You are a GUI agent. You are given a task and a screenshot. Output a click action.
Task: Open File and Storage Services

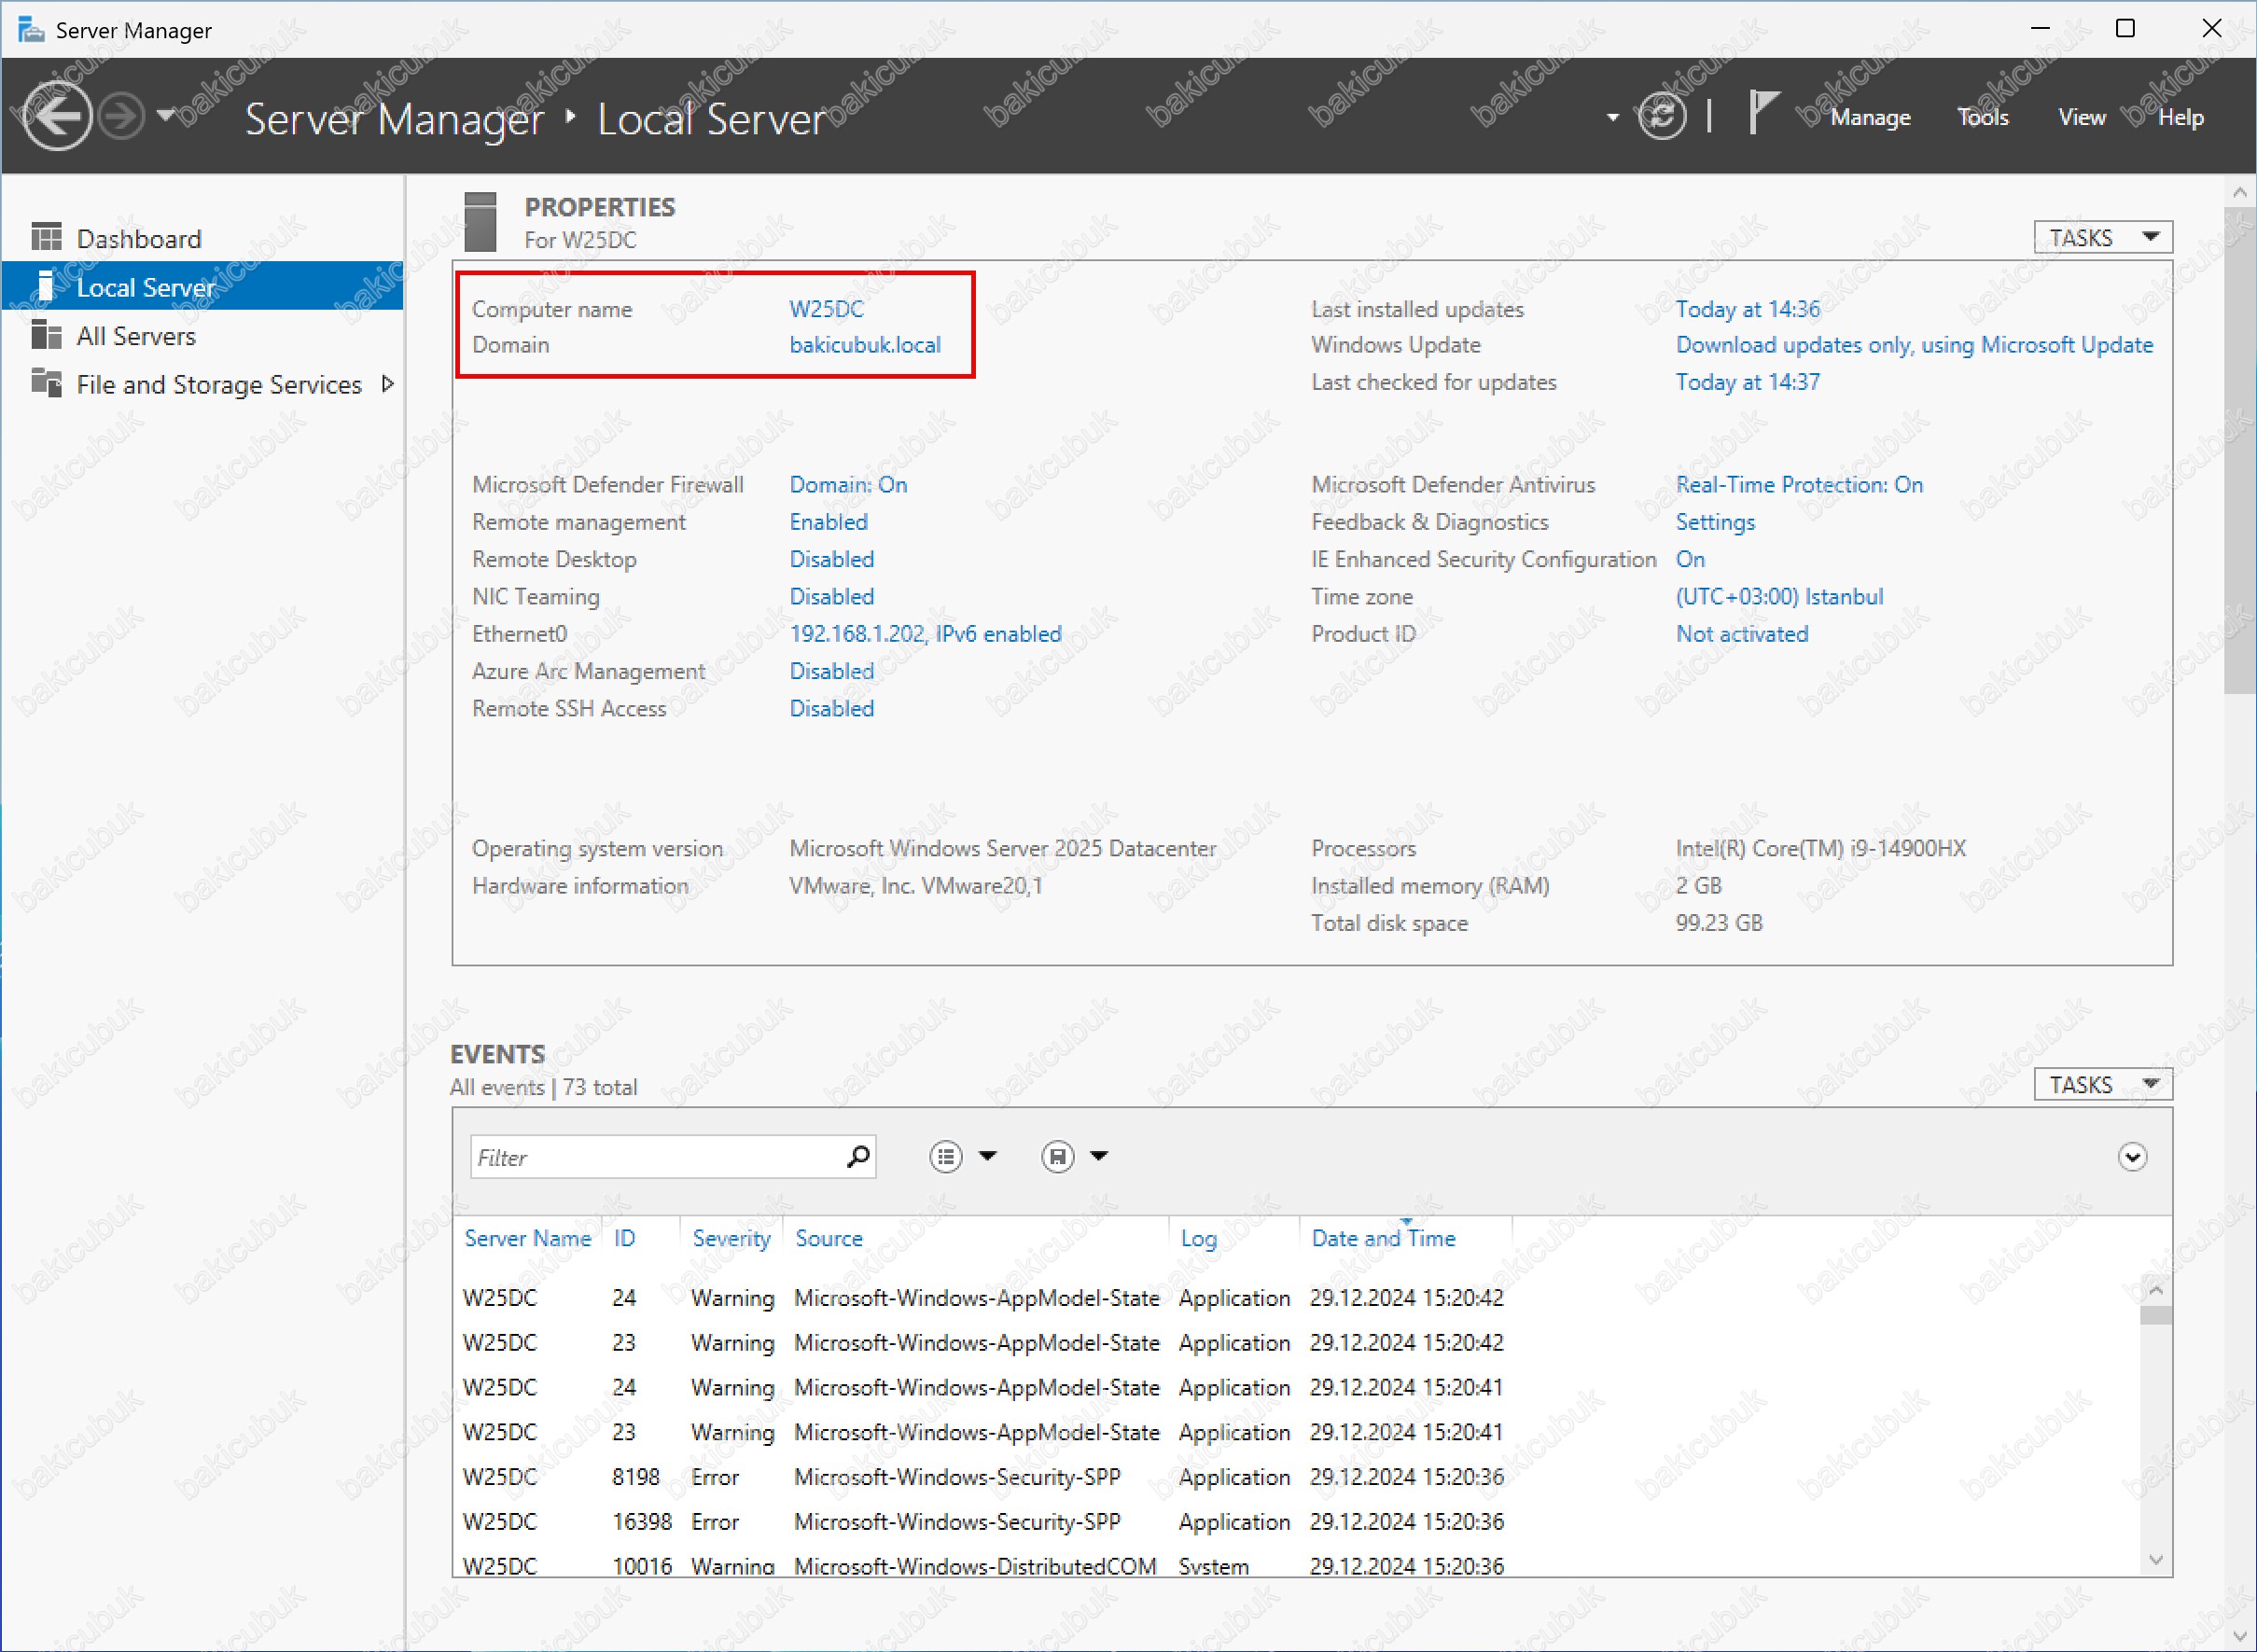pos(219,384)
